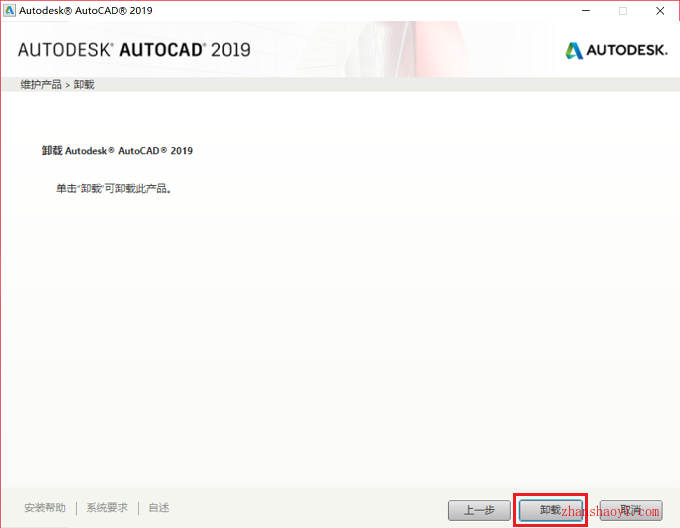680x528 pixels.
Task: Open the 自述 readme link
Action: [x=159, y=508]
